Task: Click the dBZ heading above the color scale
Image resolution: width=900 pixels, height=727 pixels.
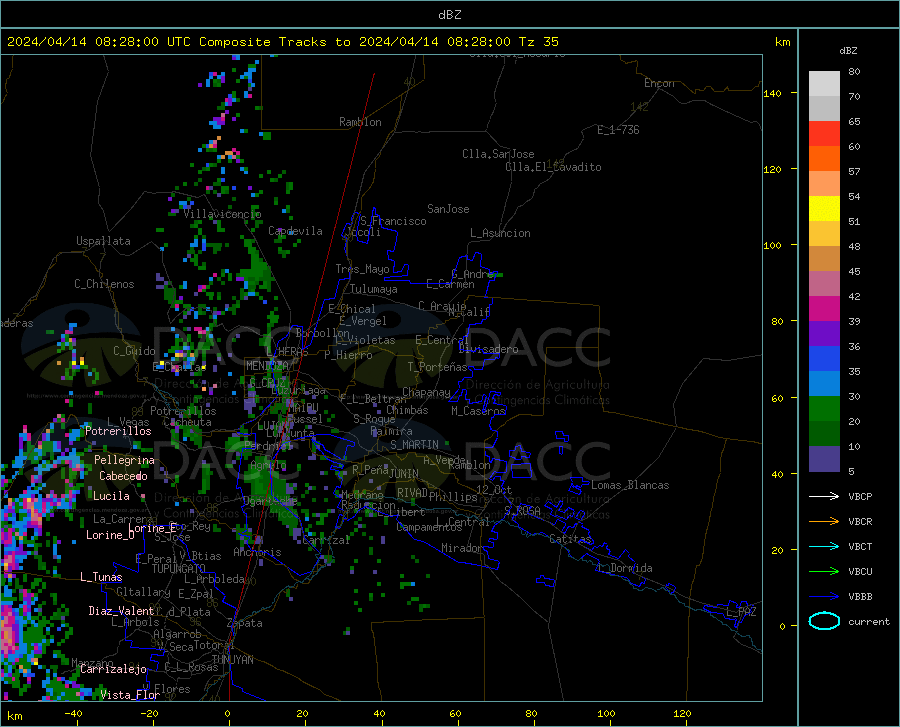Action: point(848,50)
